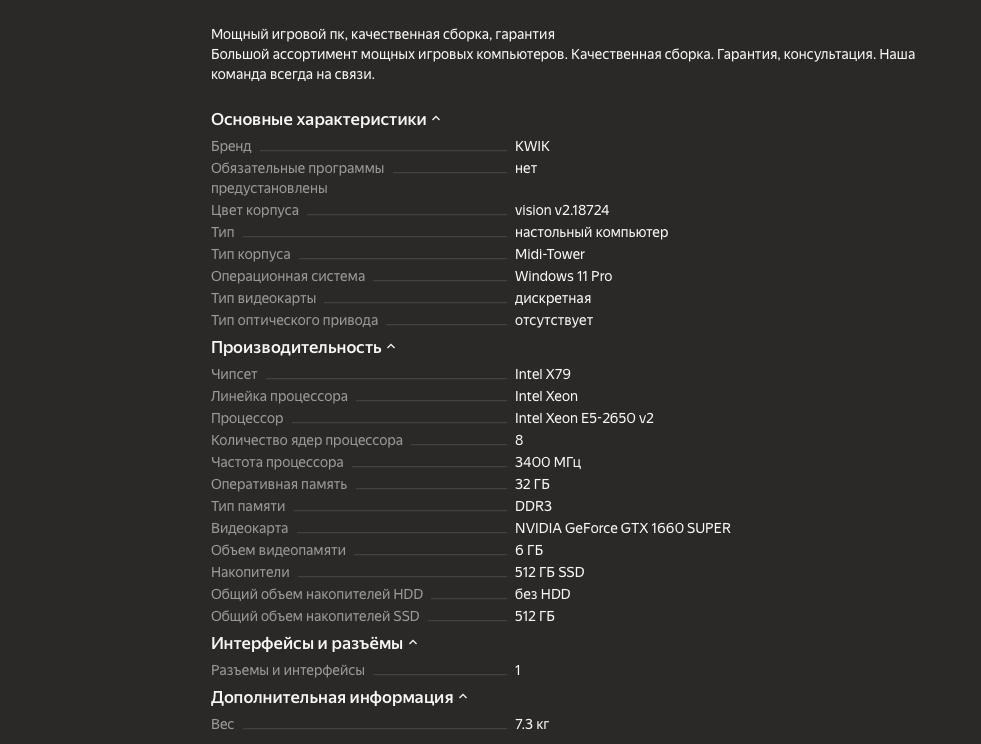Image resolution: width=981 pixels, height=744 pixels.
Task: Click the Windows 11 Pro value
Action: [563, 277]
